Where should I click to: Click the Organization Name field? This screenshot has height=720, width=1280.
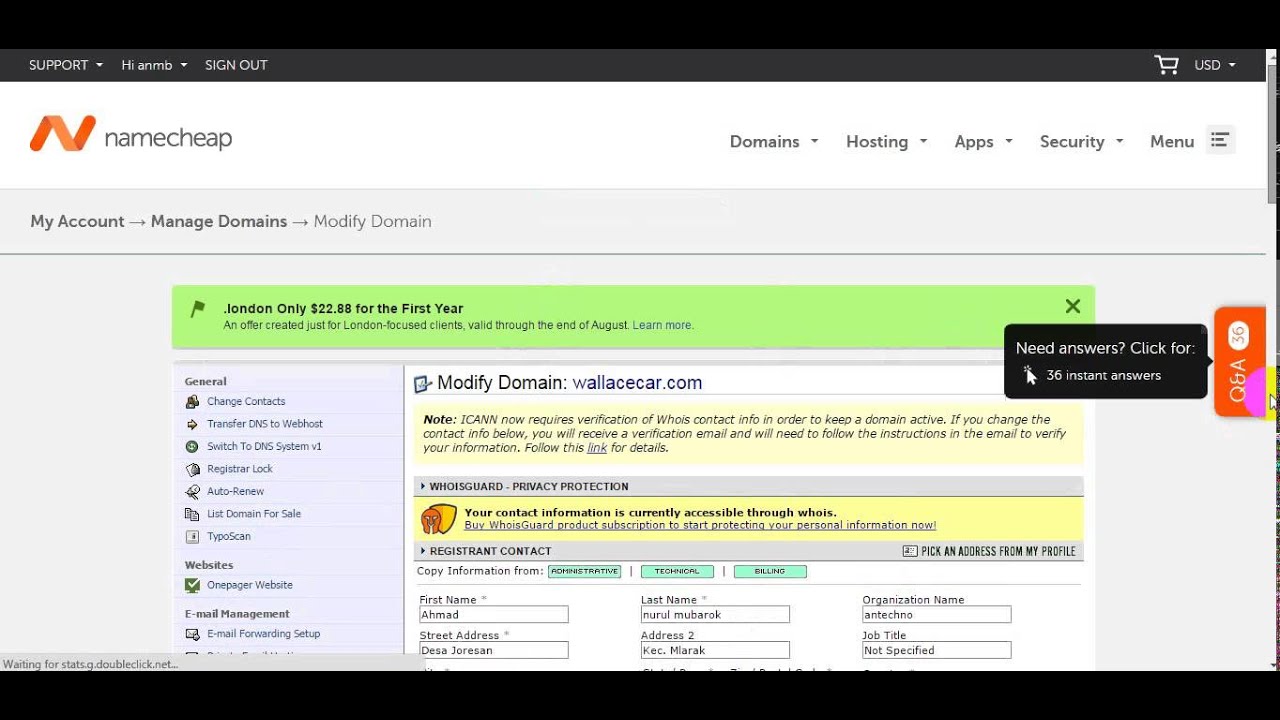coord(937,615)
